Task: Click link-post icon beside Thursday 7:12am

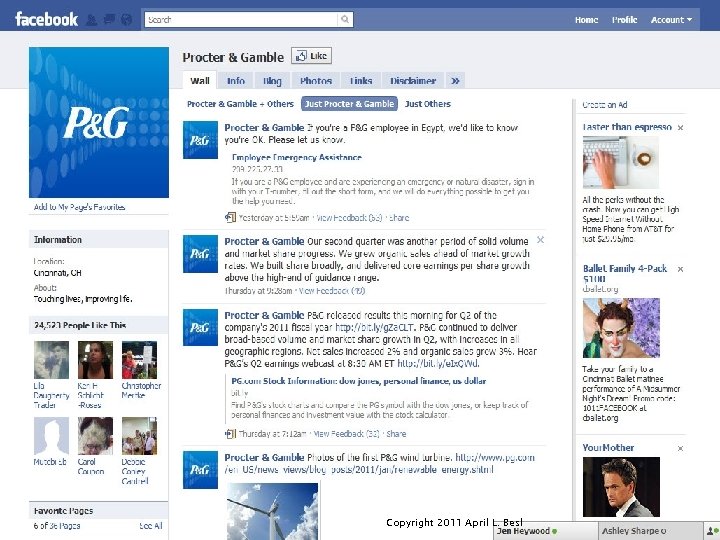Action: [x=230, y=433]
